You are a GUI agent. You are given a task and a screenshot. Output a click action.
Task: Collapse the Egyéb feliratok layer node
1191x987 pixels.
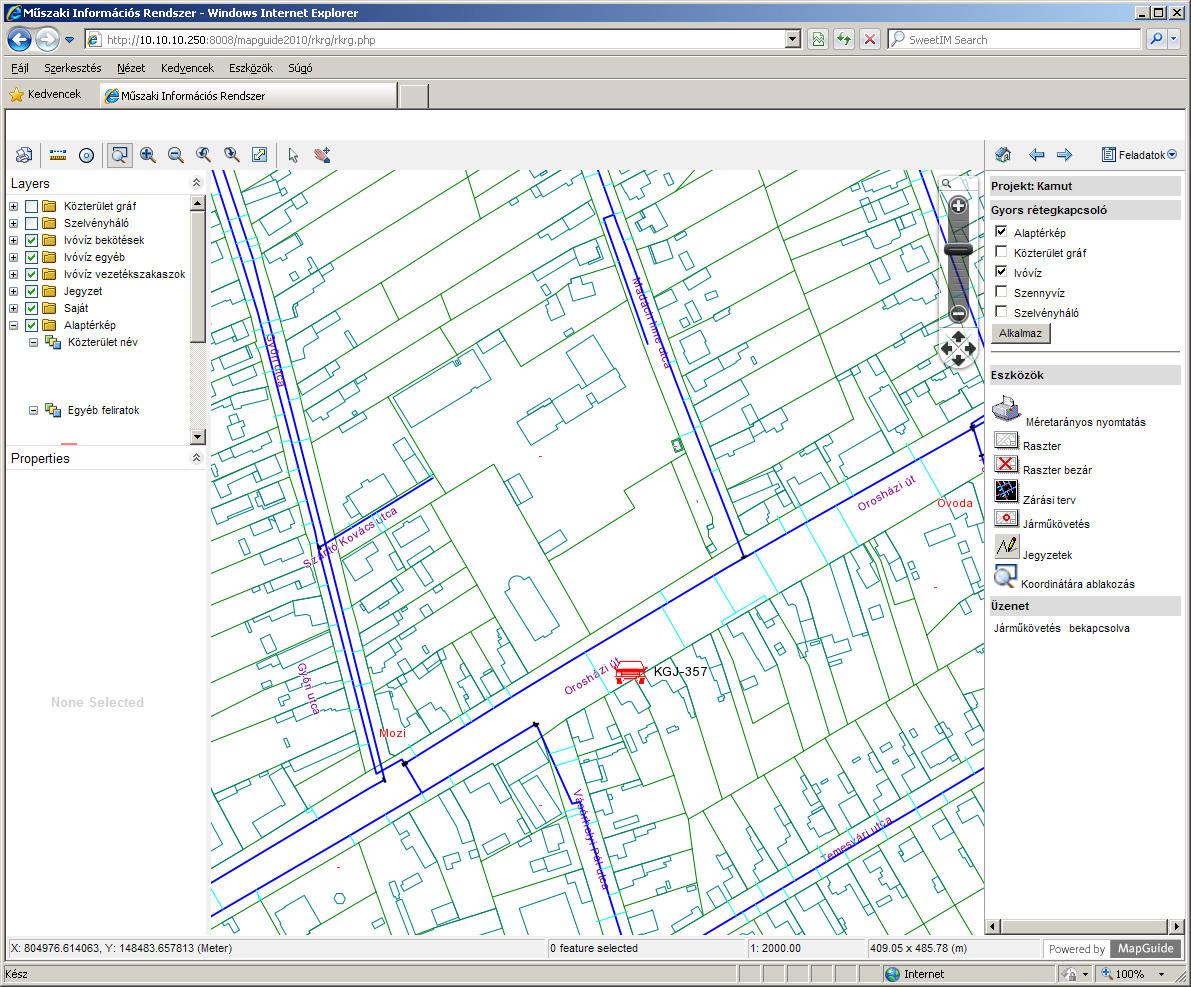tap(33, 410)
